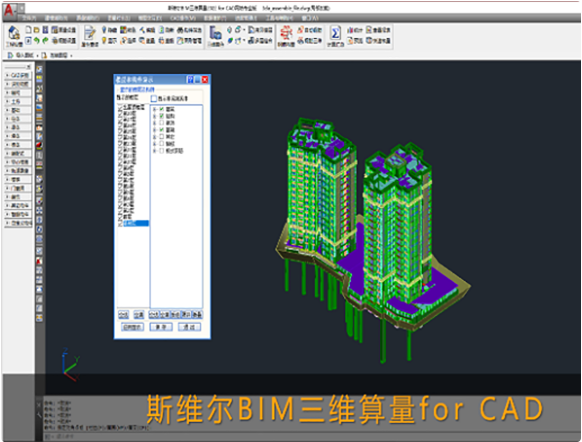
Task: Open first breadcrumb dropdown below the ribbon
Action: (37, 55)
